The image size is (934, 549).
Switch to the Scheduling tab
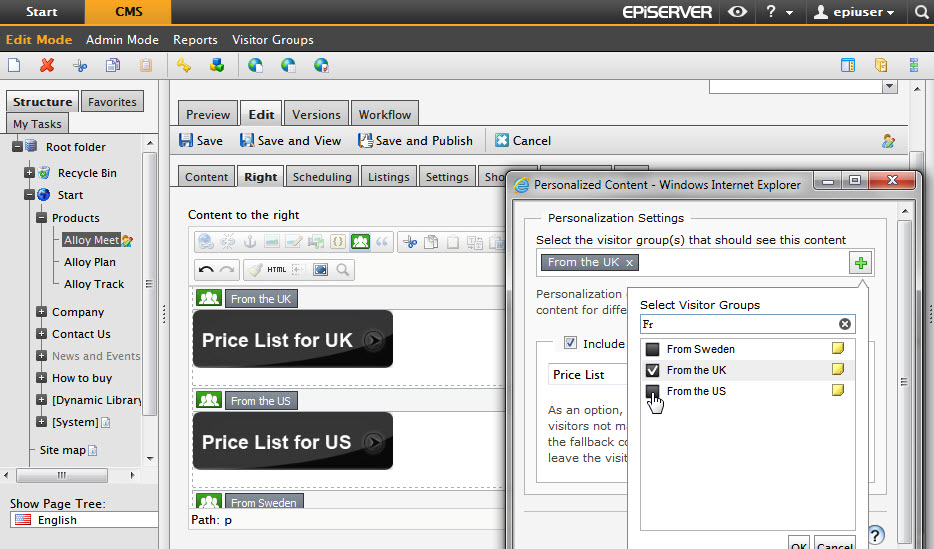tap(321, 177)
